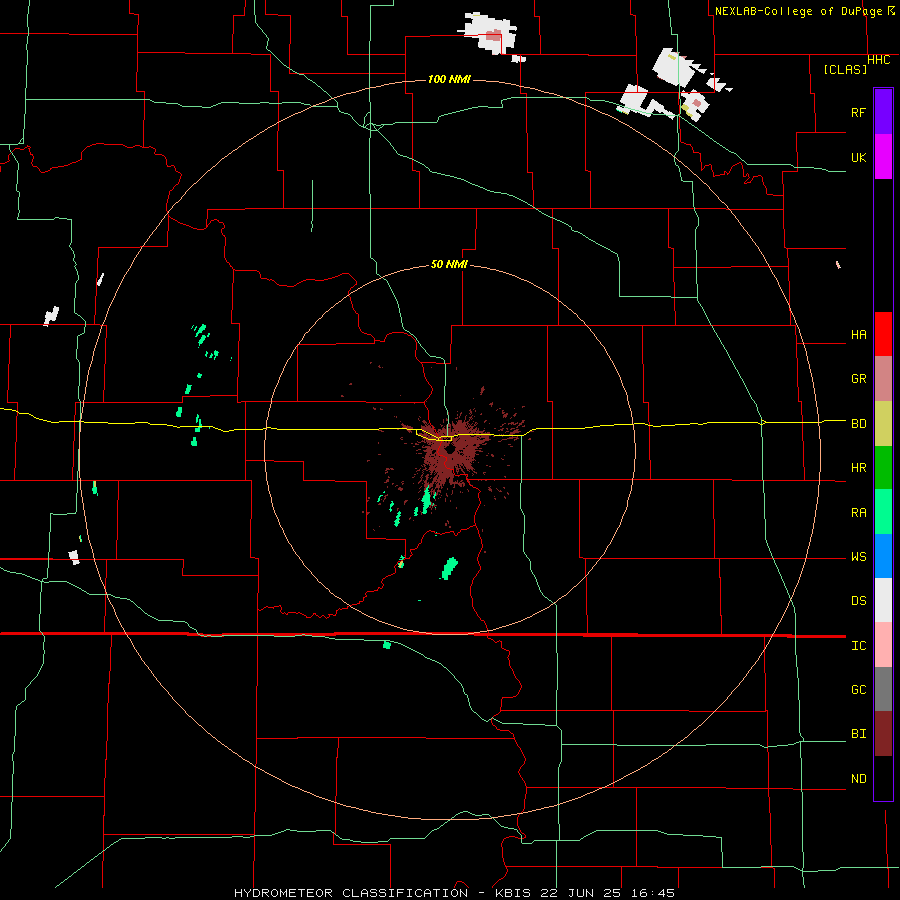Click the DS white legend swatch
Viewport: 900px width, 900px height.
click(x=883, y=600)
